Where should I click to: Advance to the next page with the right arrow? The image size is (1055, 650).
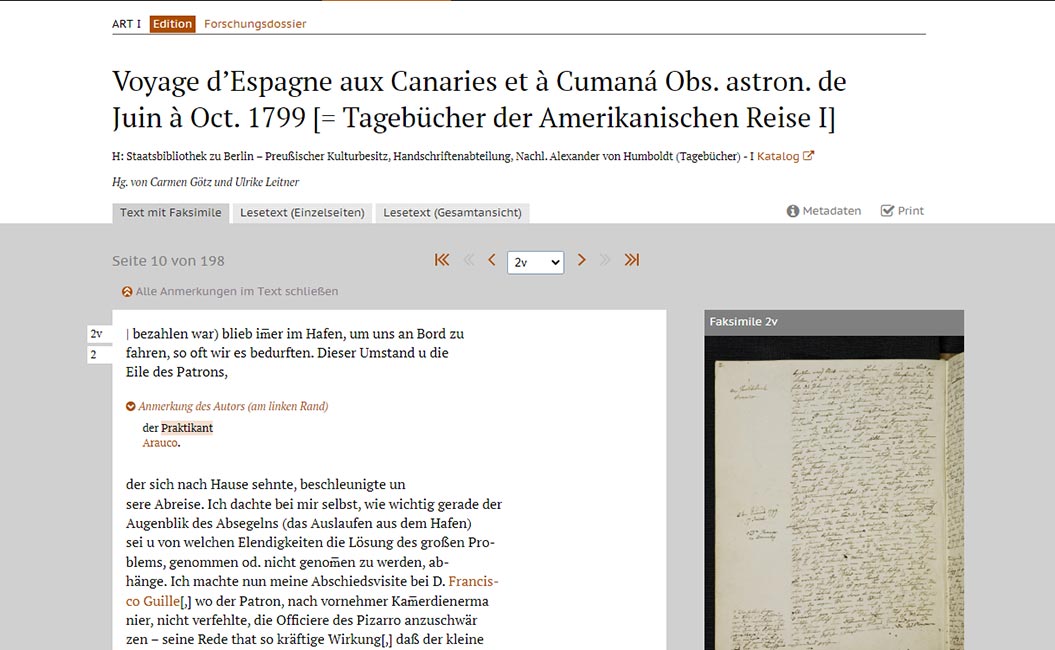point(582,259)
